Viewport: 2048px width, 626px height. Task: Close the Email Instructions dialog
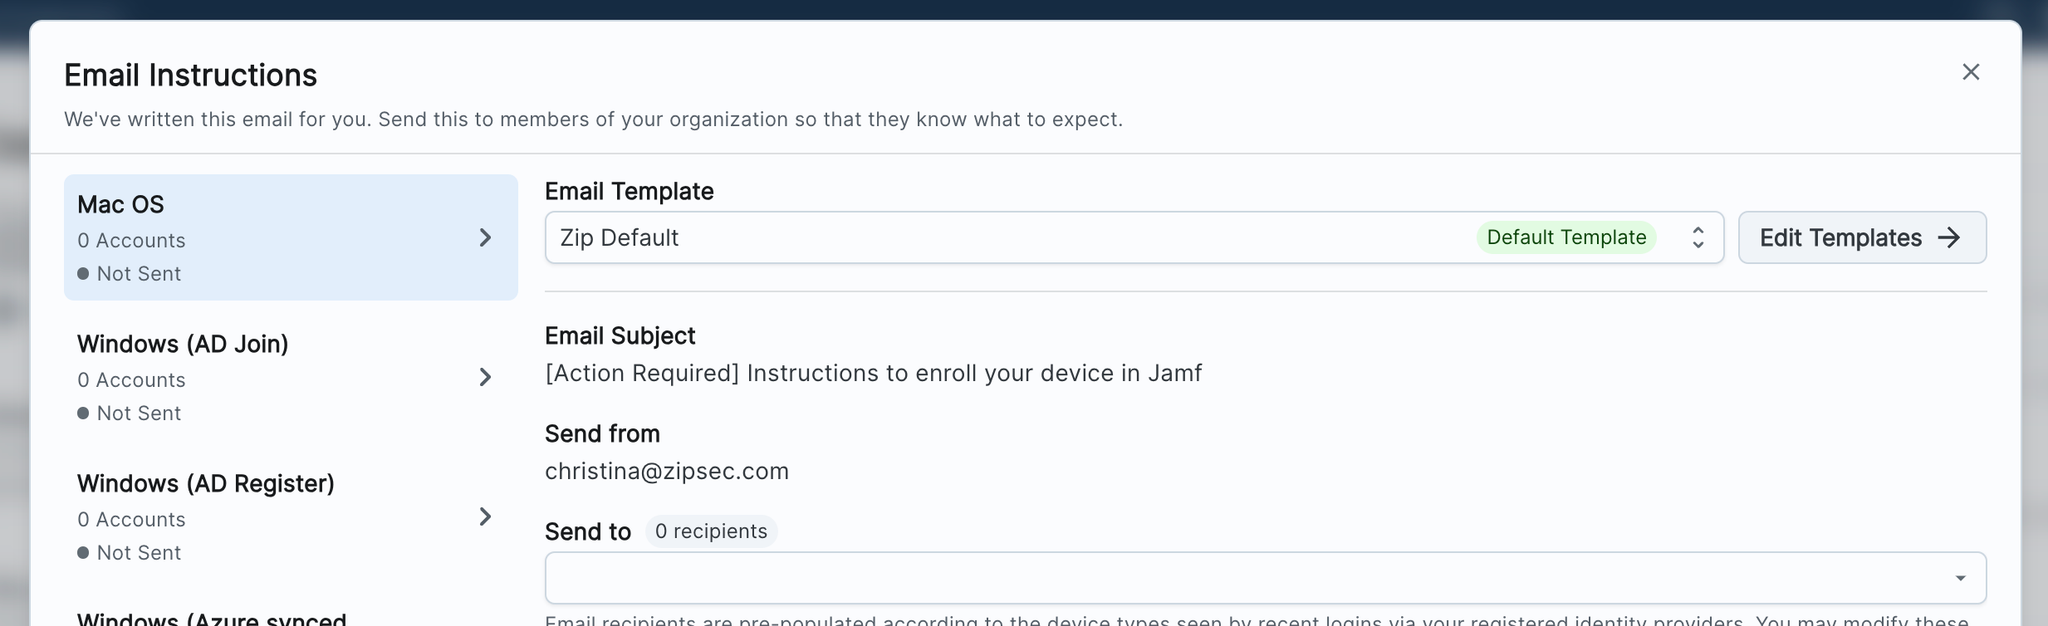1970,72
